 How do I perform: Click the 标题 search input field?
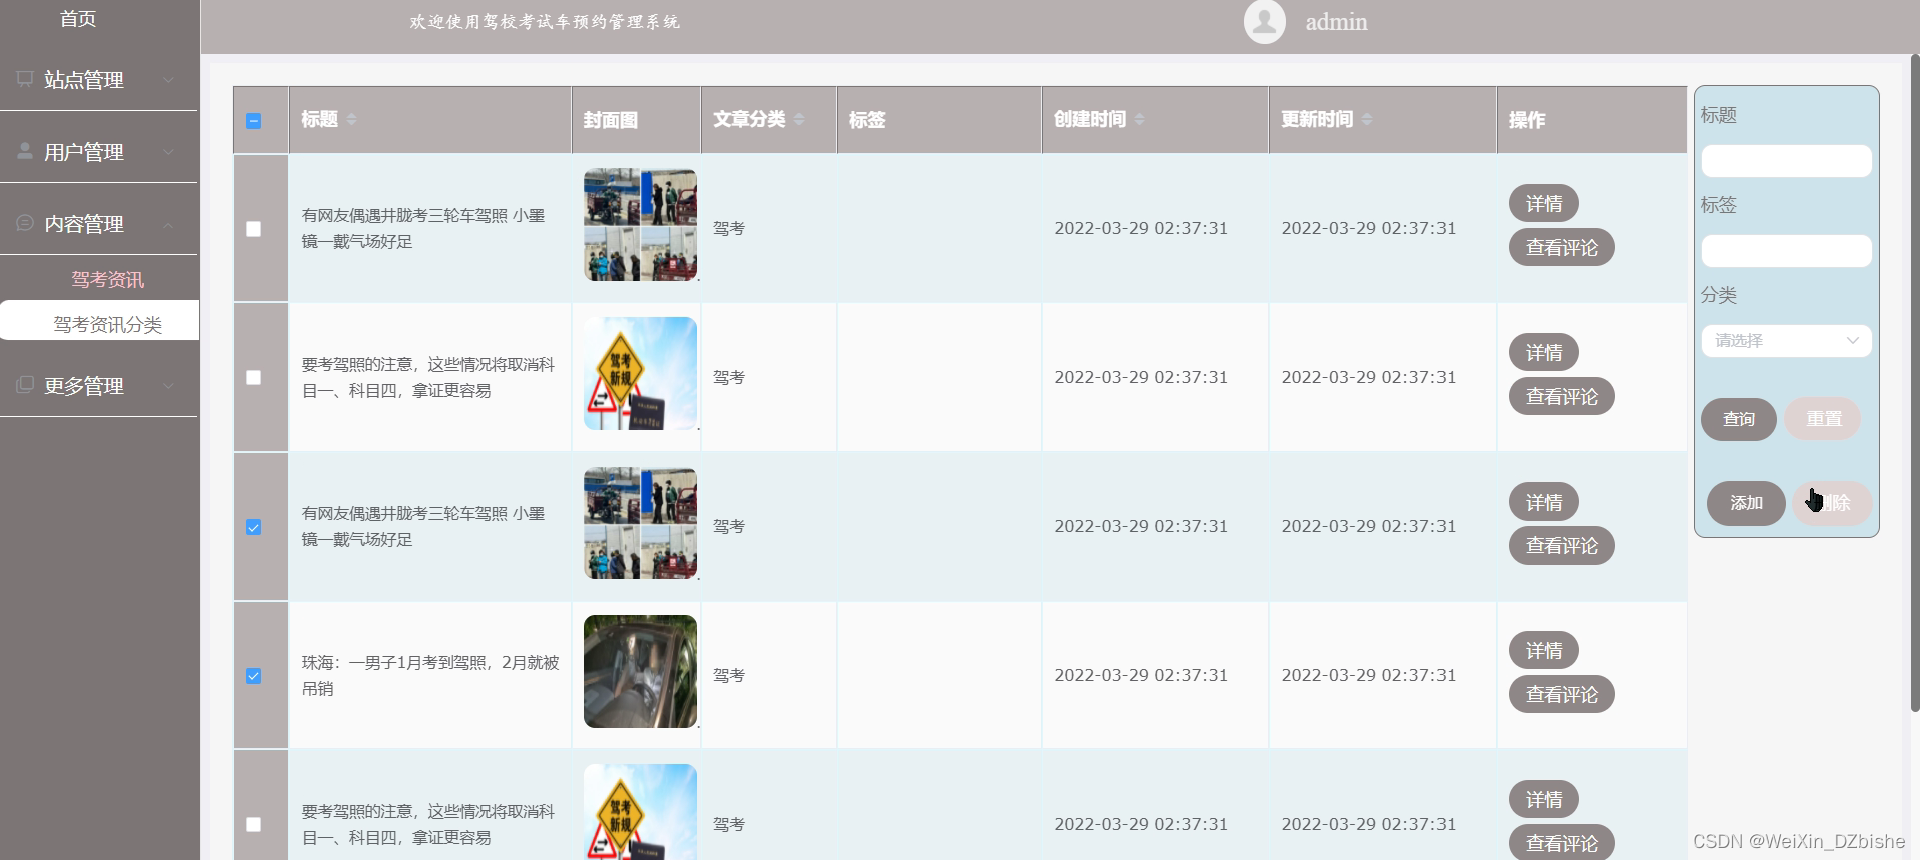pos(1786,161)
